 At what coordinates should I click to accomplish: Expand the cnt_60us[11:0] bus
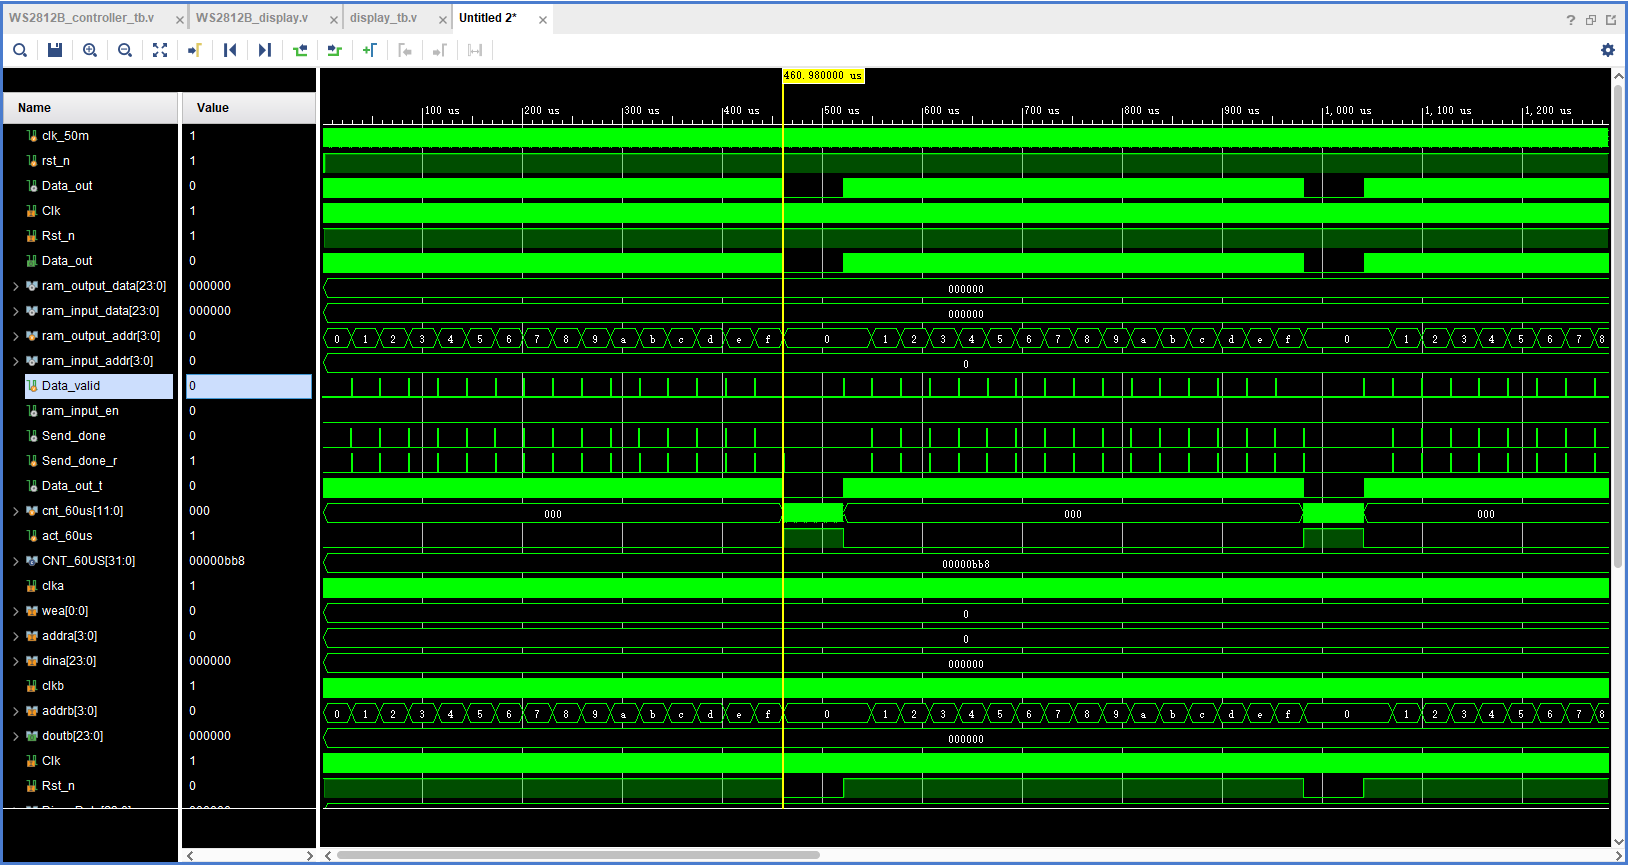tap(16, 511)
